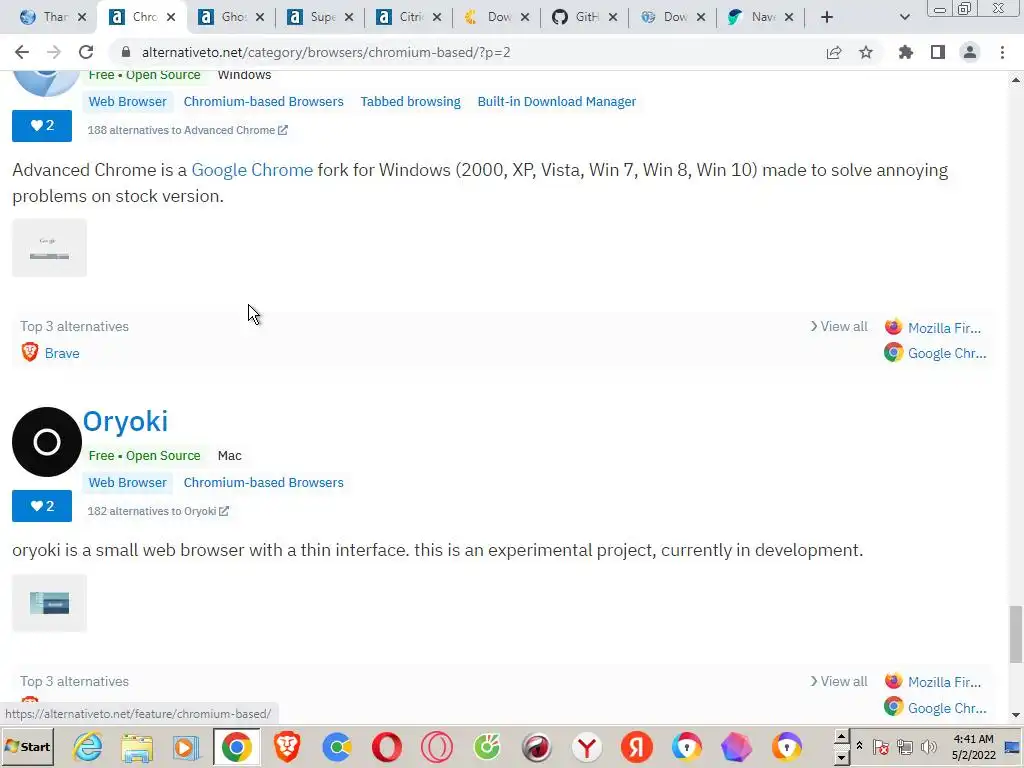Open the volume speaker tray icon
Screen dimensions: 1024x768
(x=928, y=746)
